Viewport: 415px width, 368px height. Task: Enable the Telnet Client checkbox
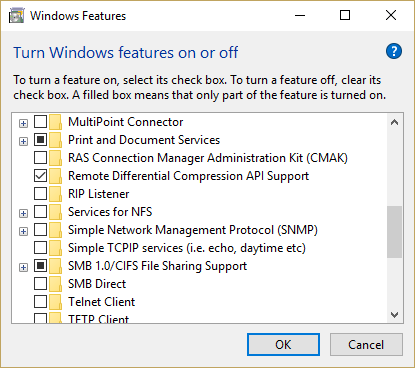pyautogui.click(x=40, y=302)
